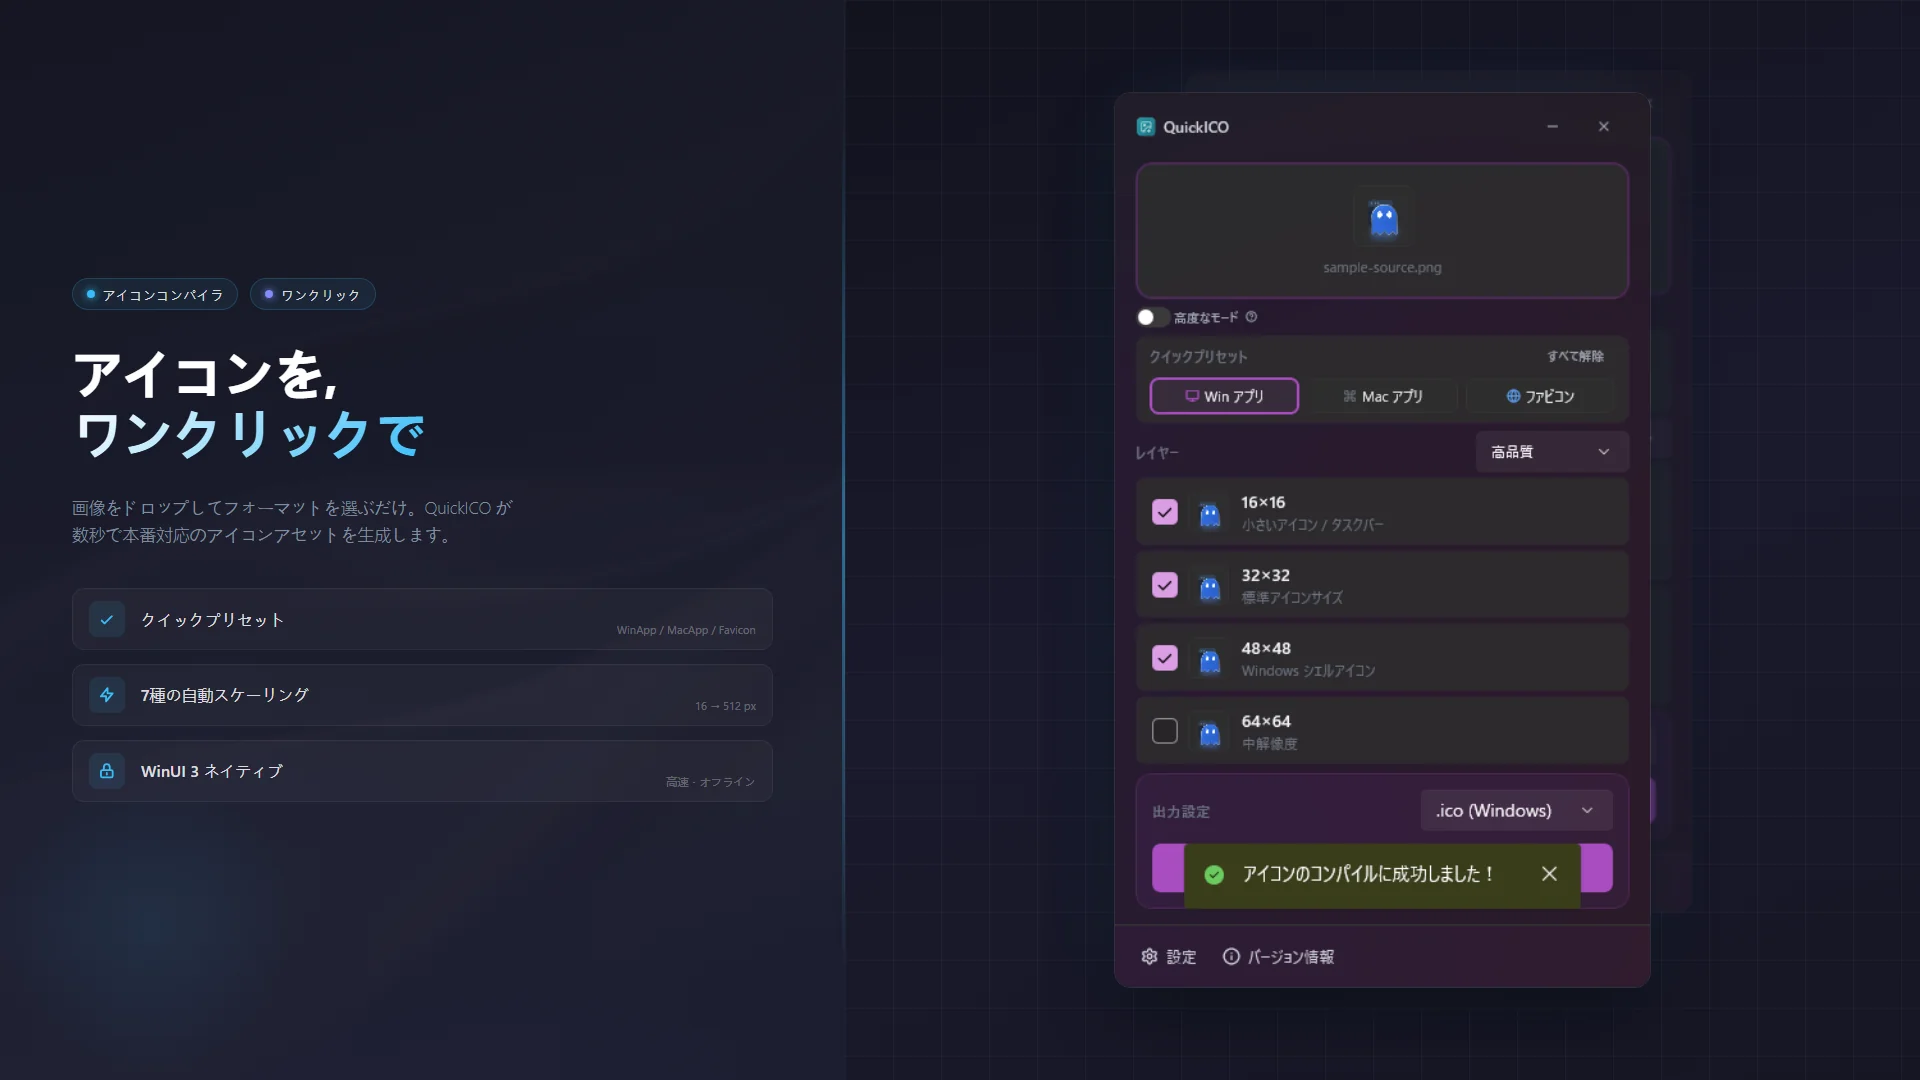Dismiss the compile success notification

(1549, 874)
